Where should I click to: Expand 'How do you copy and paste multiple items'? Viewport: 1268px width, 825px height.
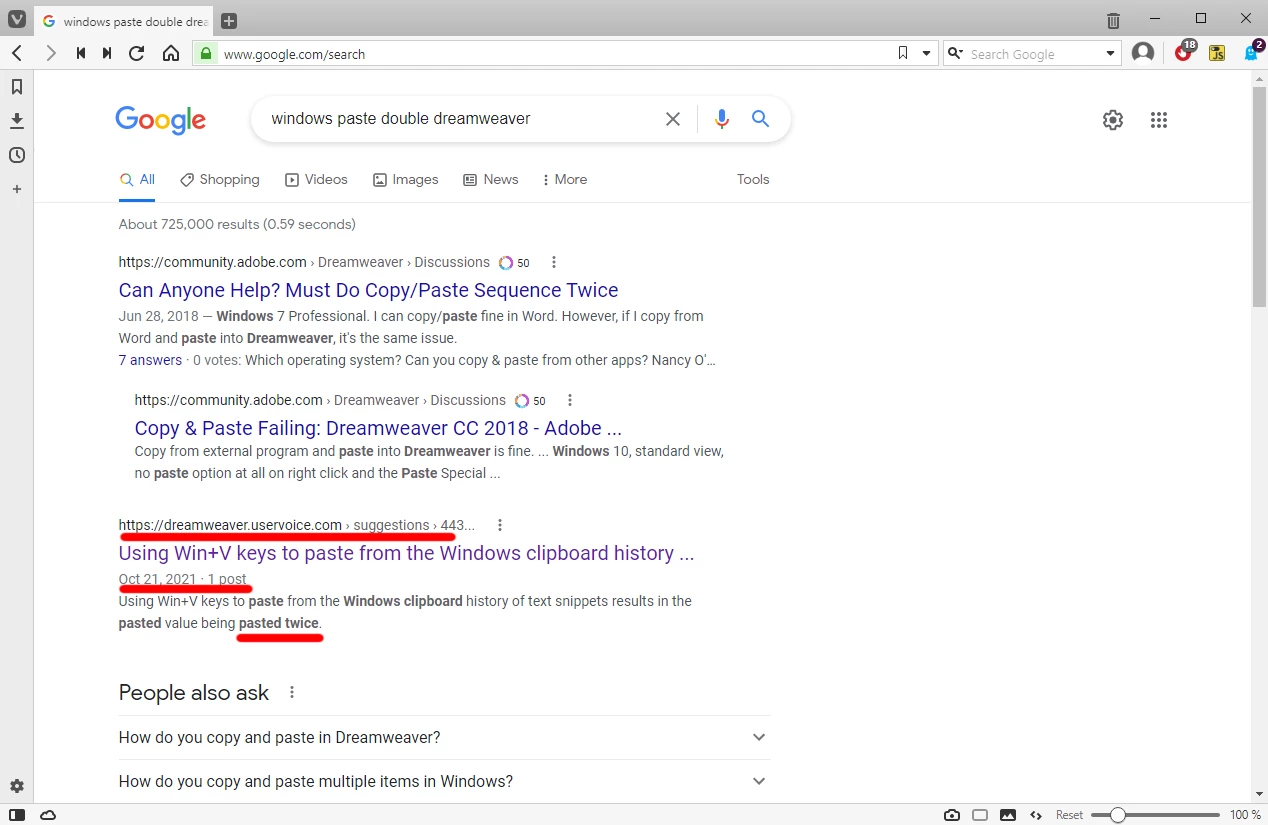(444, 782)
